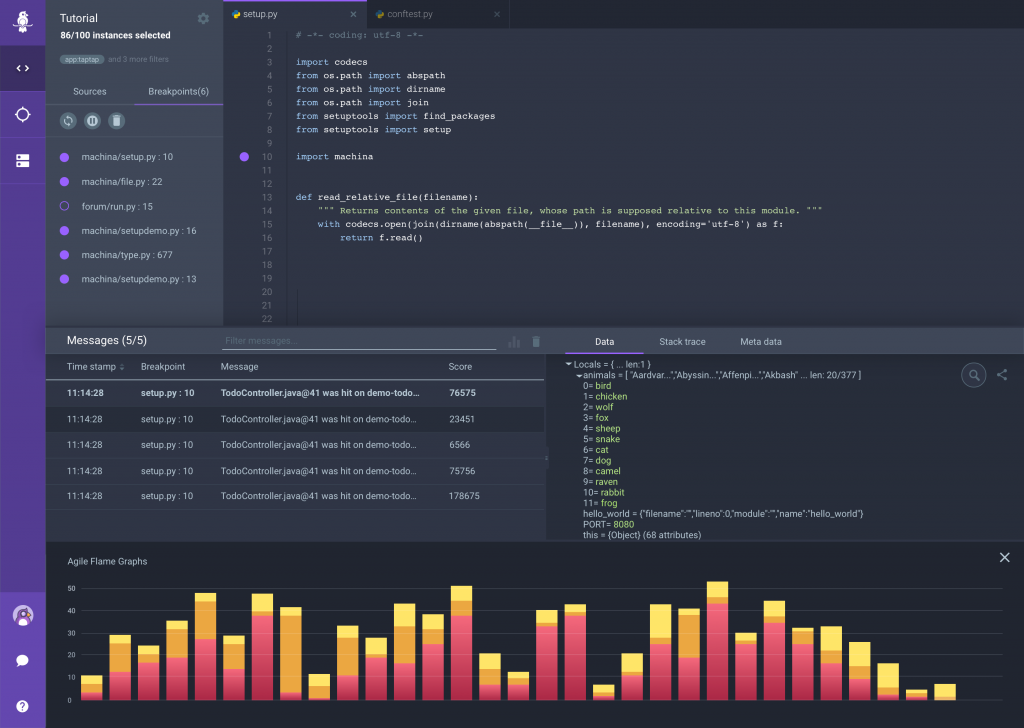Open the code debugger view in sidebar
This screenshot has height=728, width=1024.
coord(22,68)
